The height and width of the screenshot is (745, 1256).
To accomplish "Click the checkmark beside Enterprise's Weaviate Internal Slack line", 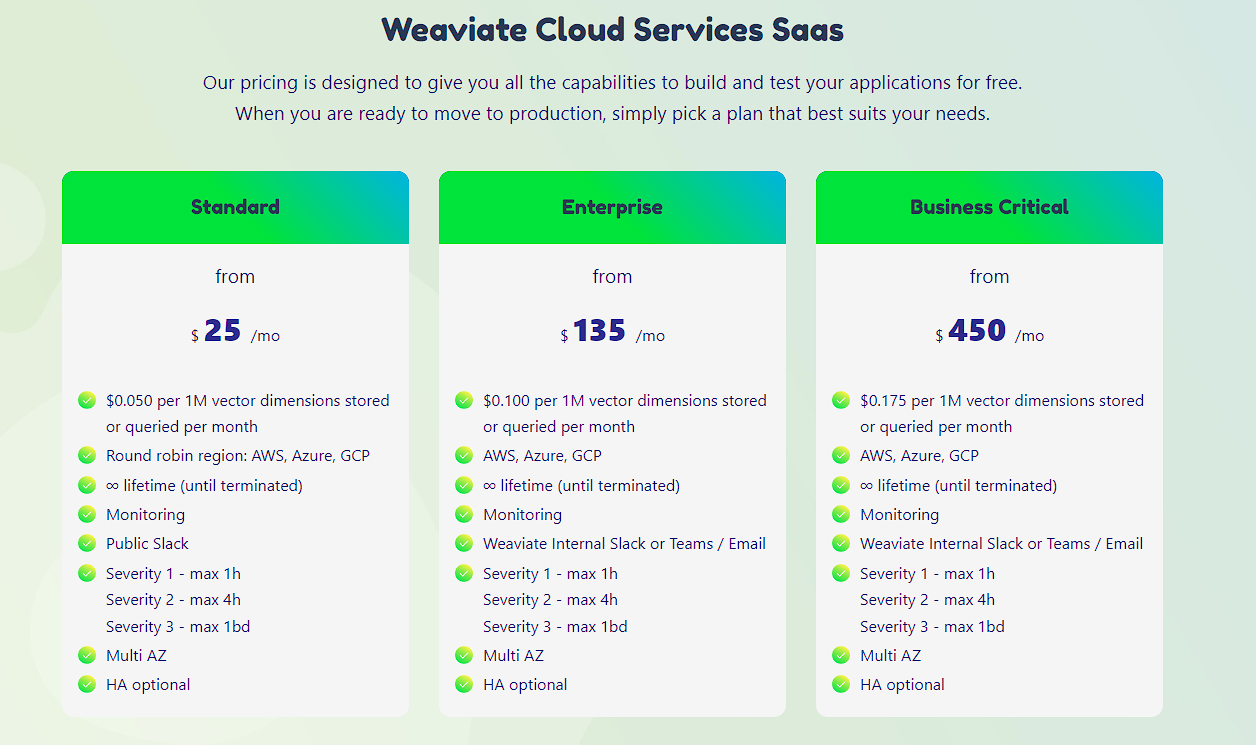I will pyautogui.click(x=464, y=543).
